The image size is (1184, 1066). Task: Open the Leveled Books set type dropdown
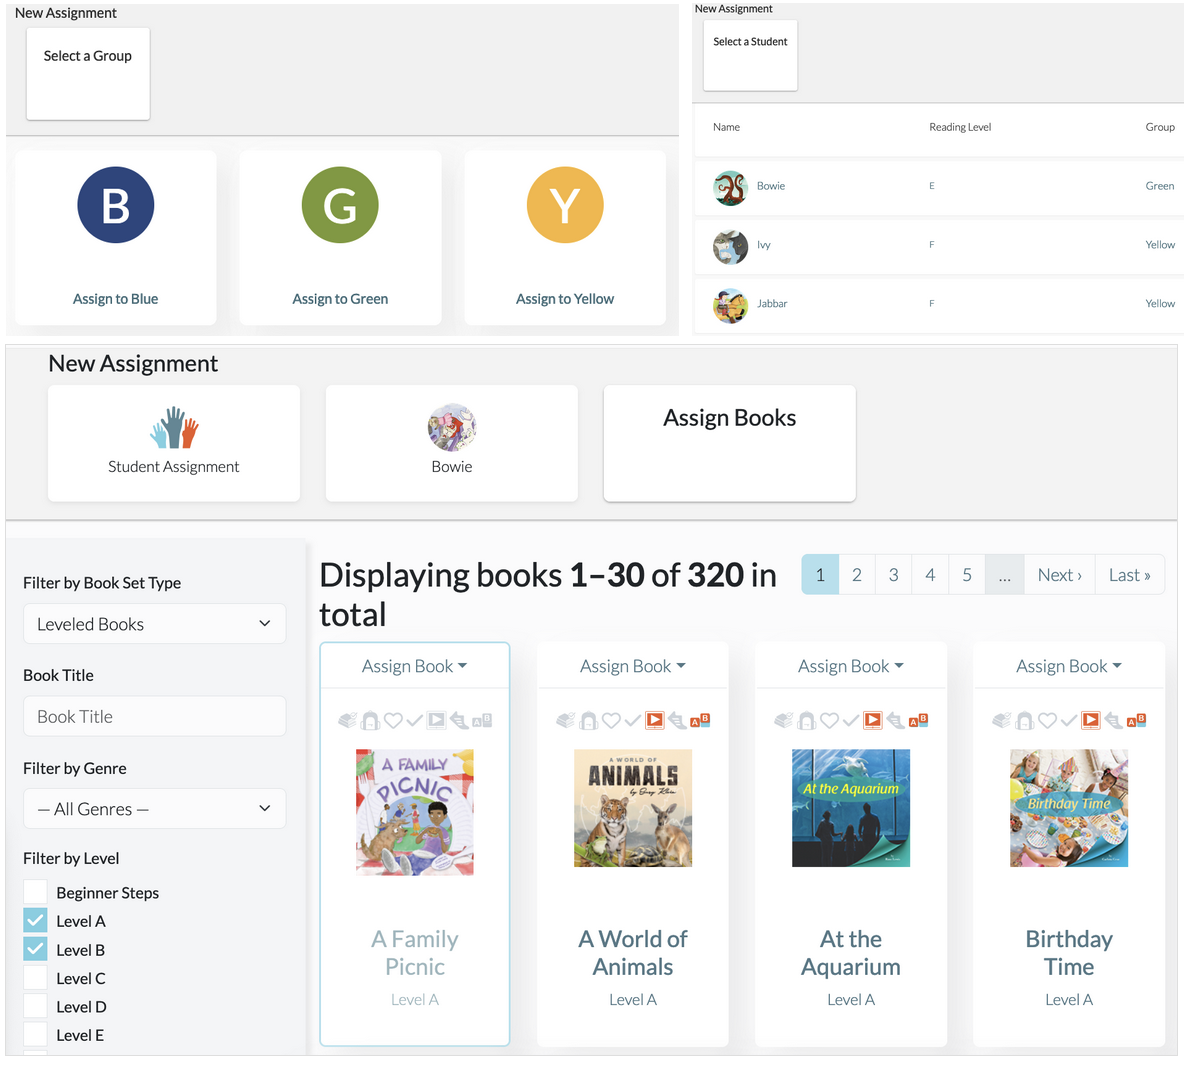[x=154, y=624]
